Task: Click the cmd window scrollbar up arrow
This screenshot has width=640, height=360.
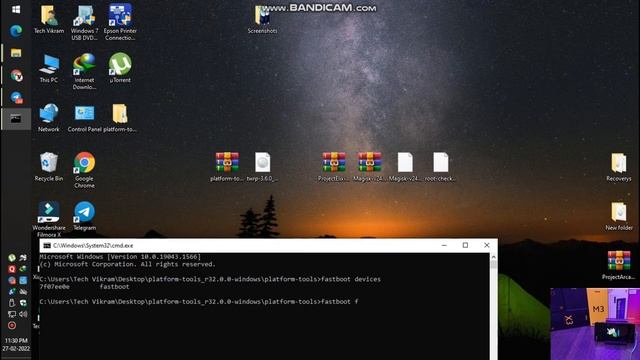Action: pos(493,257)
